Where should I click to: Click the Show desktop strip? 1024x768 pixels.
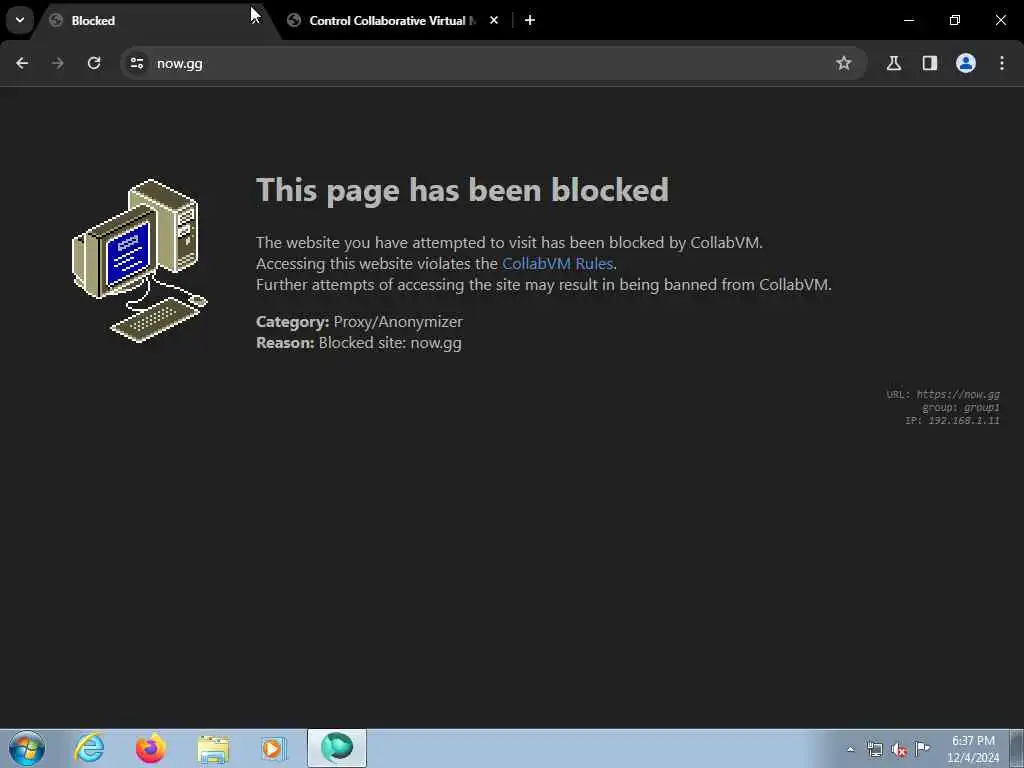[x=1018, y=748]
